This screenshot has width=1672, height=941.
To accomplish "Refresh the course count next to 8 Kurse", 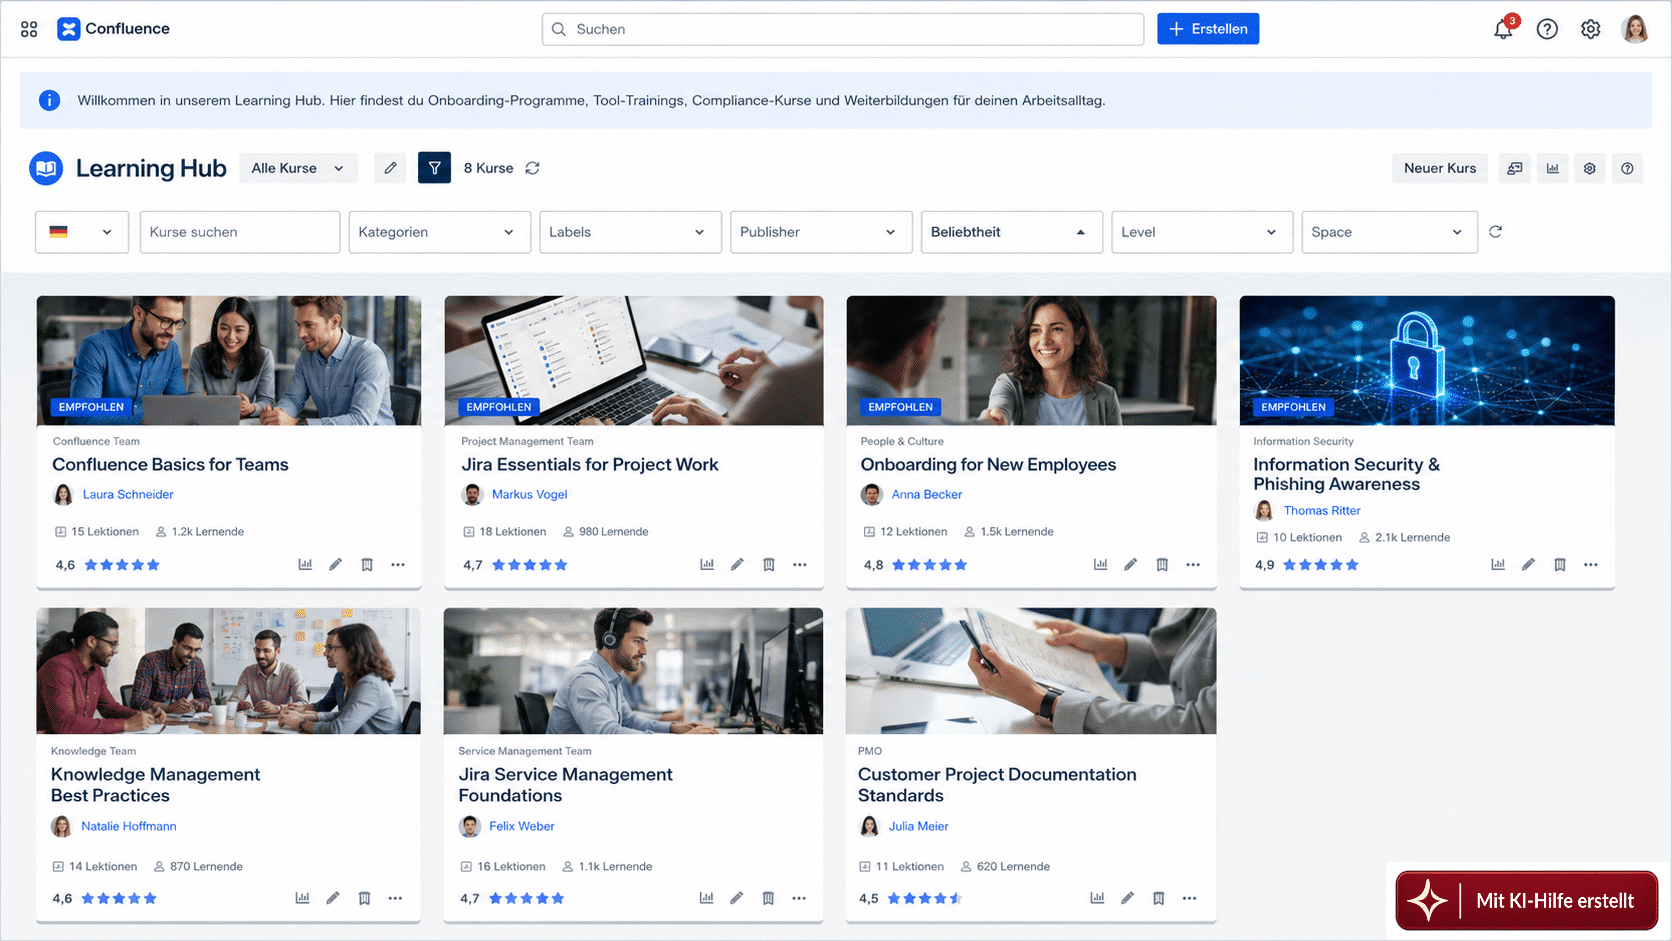I will coord(532,168).
